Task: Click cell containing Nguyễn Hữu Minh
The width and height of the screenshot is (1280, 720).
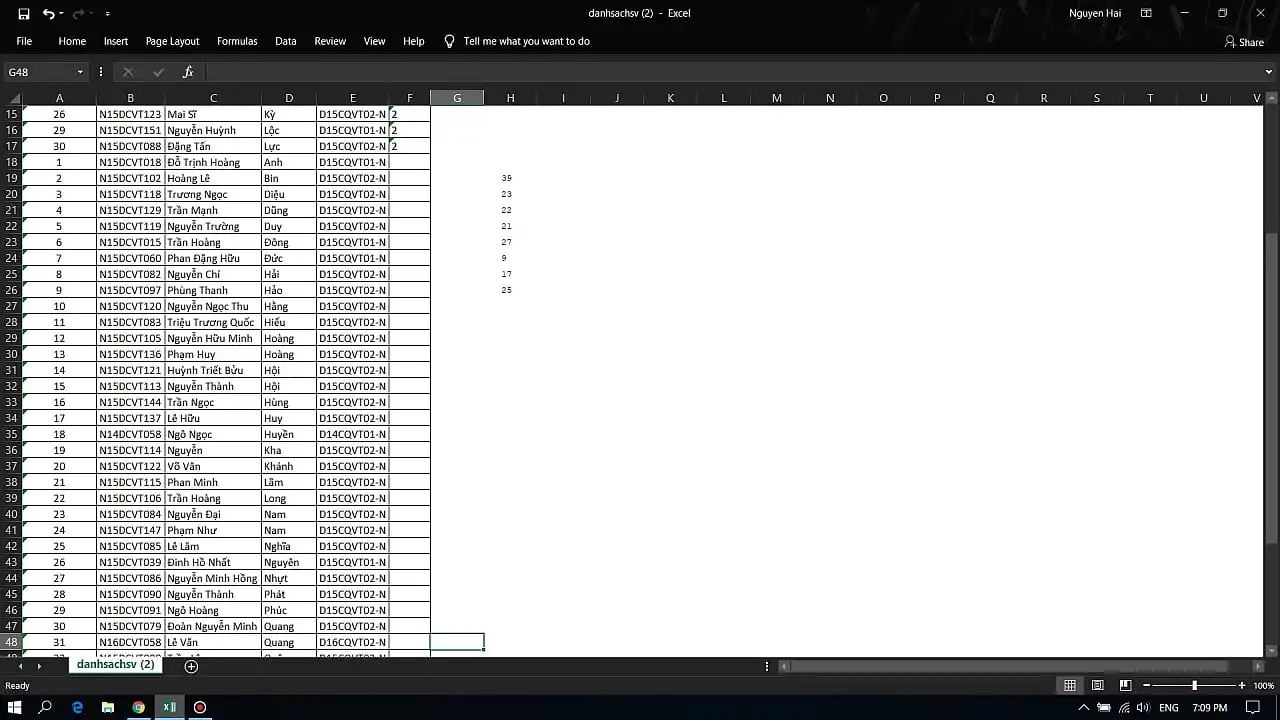Action: coord(213,338)
